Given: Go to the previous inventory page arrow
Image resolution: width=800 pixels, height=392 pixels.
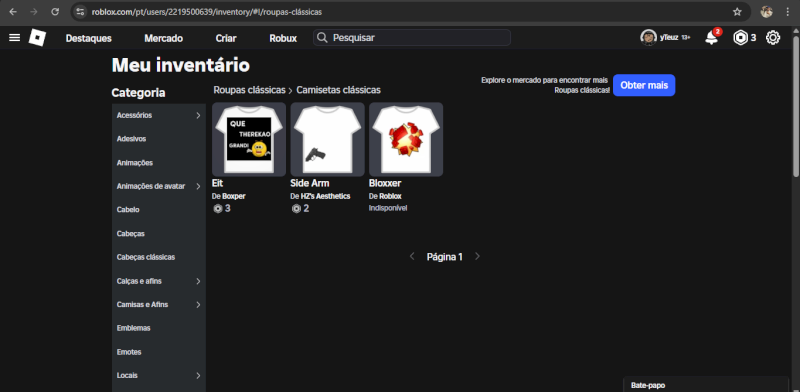Looking at the screenshot, I should pyautogui.click(x=412, y=257).
